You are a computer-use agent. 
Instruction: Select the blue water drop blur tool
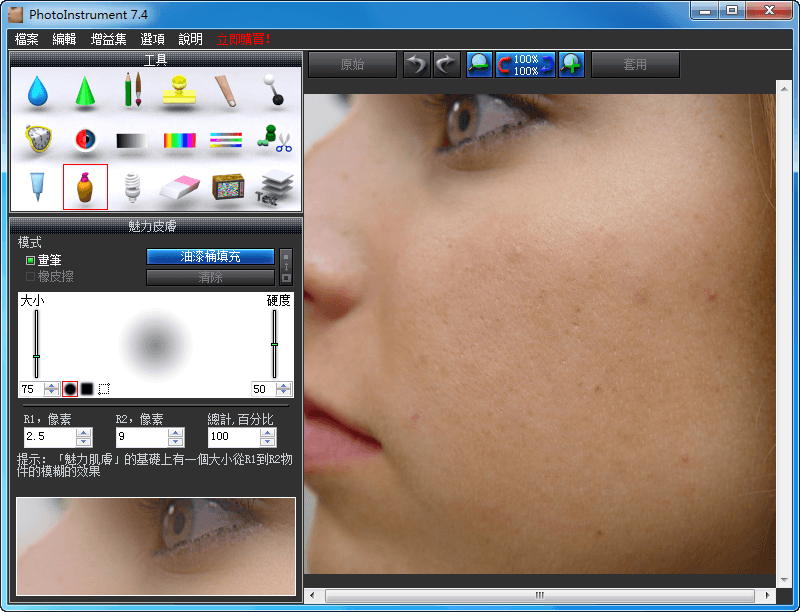click(37, 92)
